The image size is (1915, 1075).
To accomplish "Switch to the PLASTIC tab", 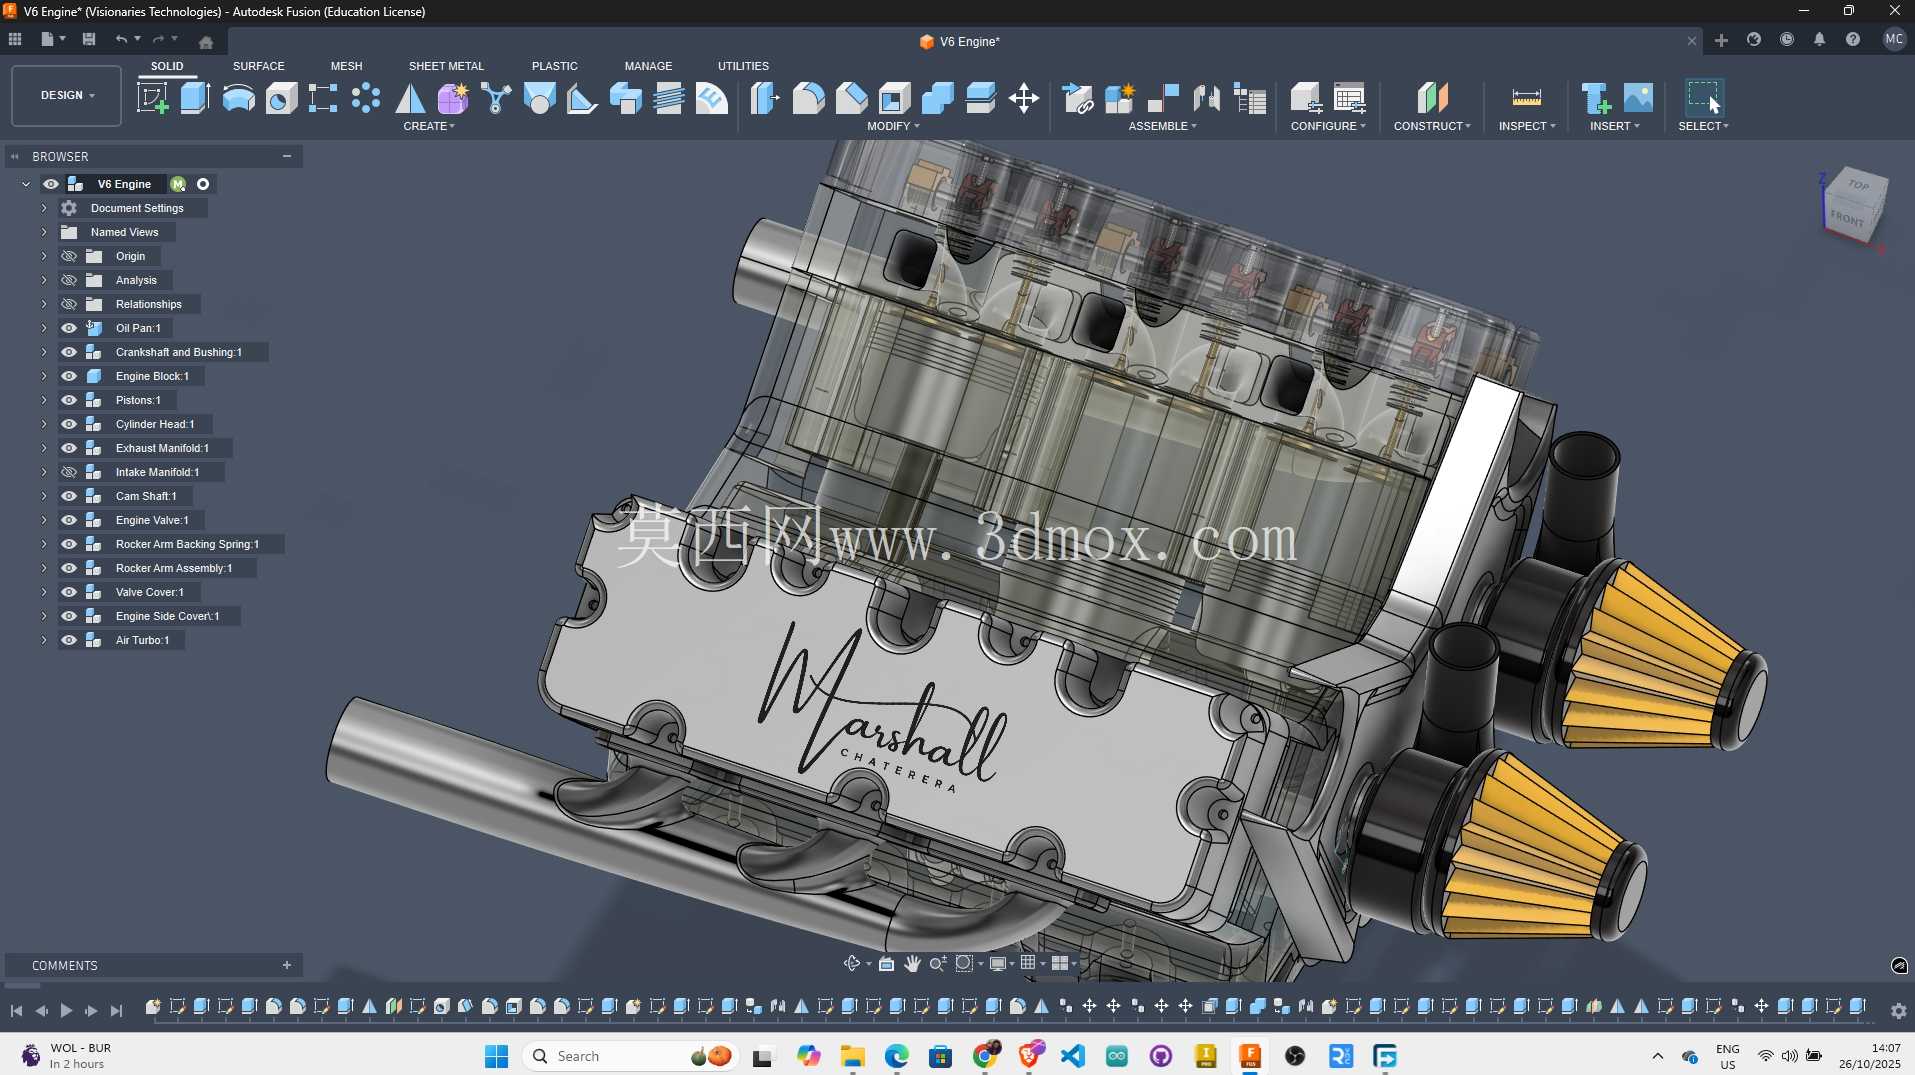I will click(555, 66).
